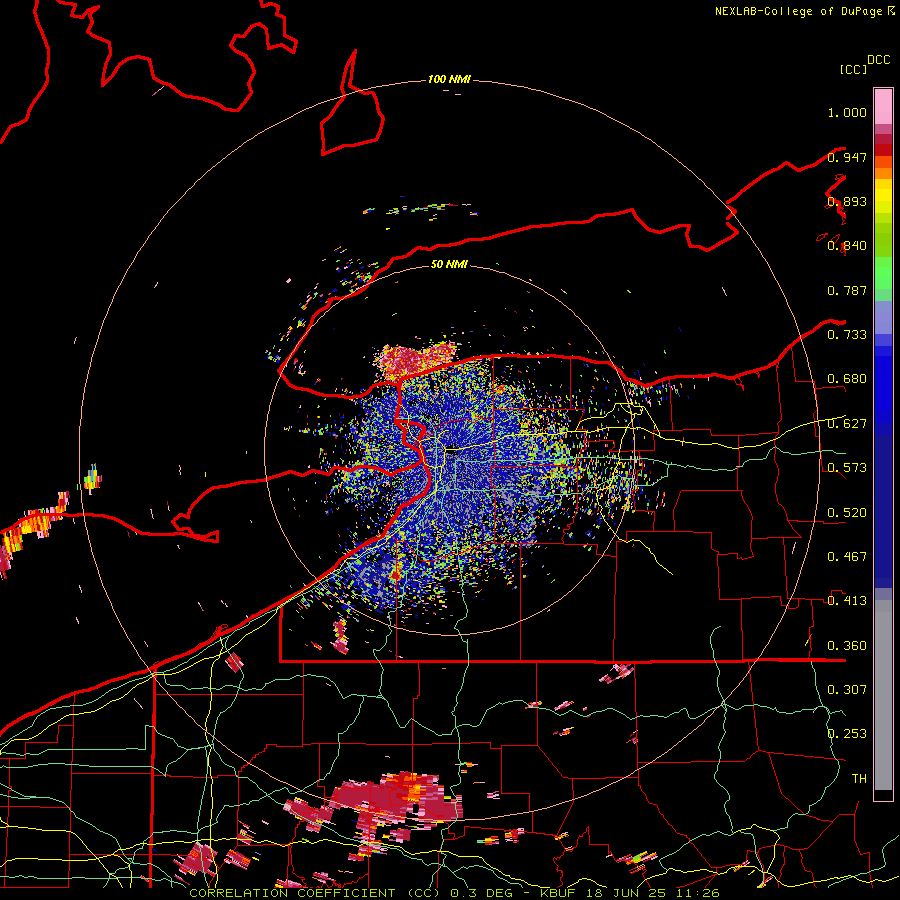Click the DCC label above the color bar
This screenshot has width=900, height=900.
tap(879, 60)
